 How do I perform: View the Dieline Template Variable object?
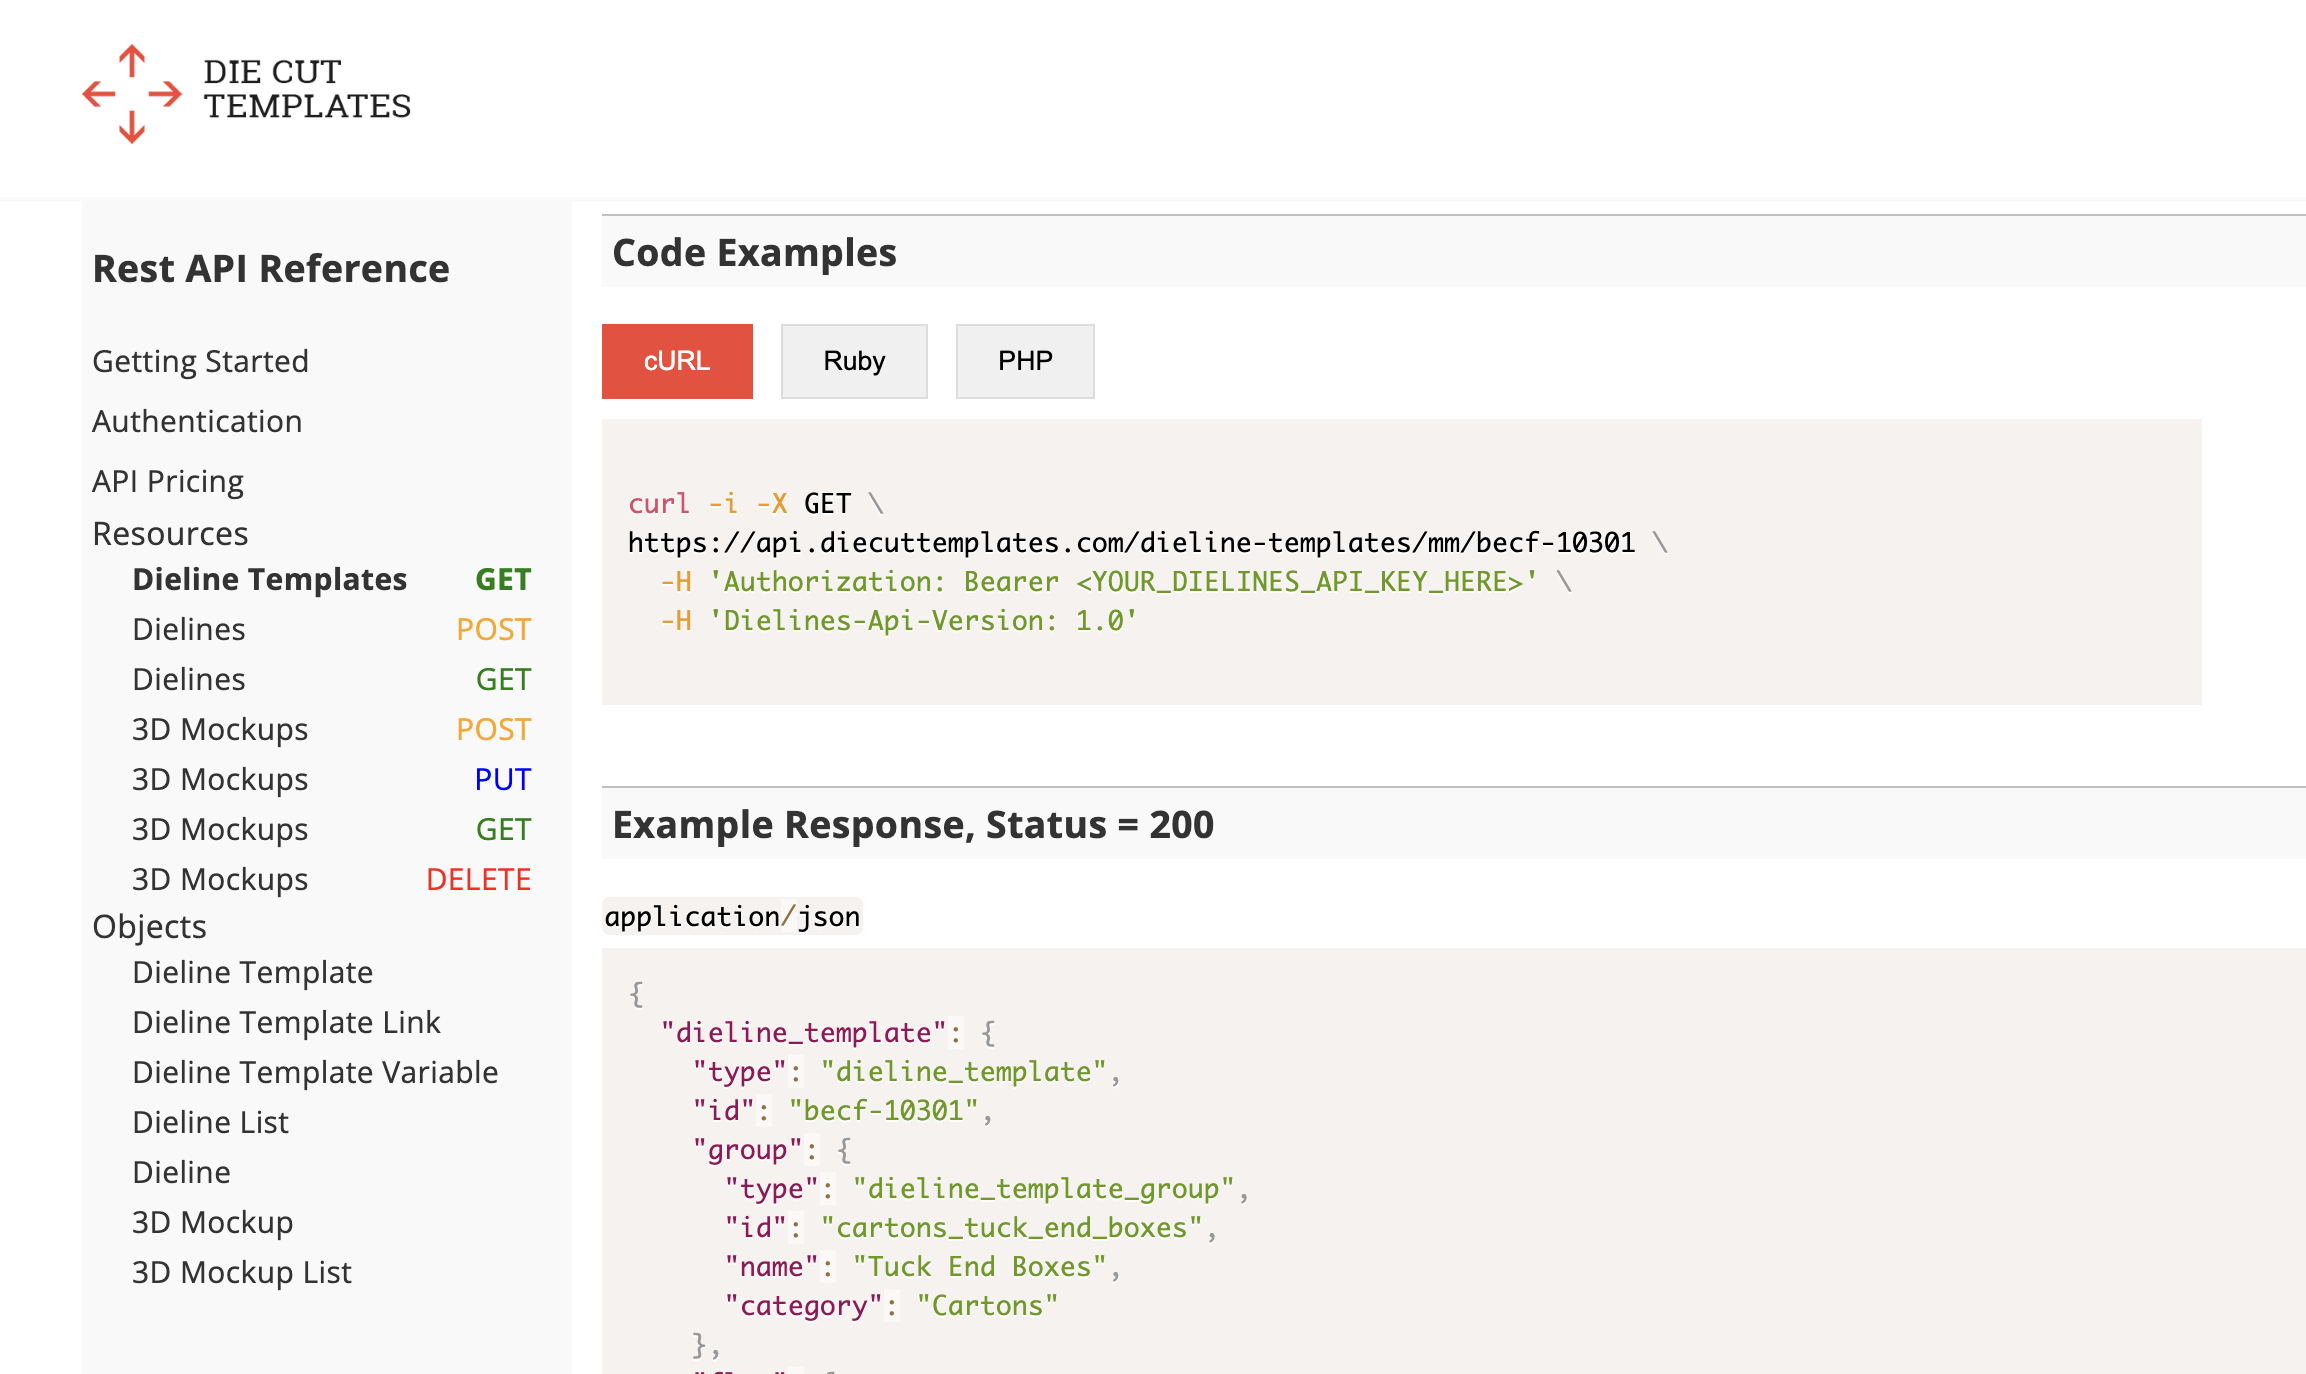pyautogui.click(x=315, y=1072)
